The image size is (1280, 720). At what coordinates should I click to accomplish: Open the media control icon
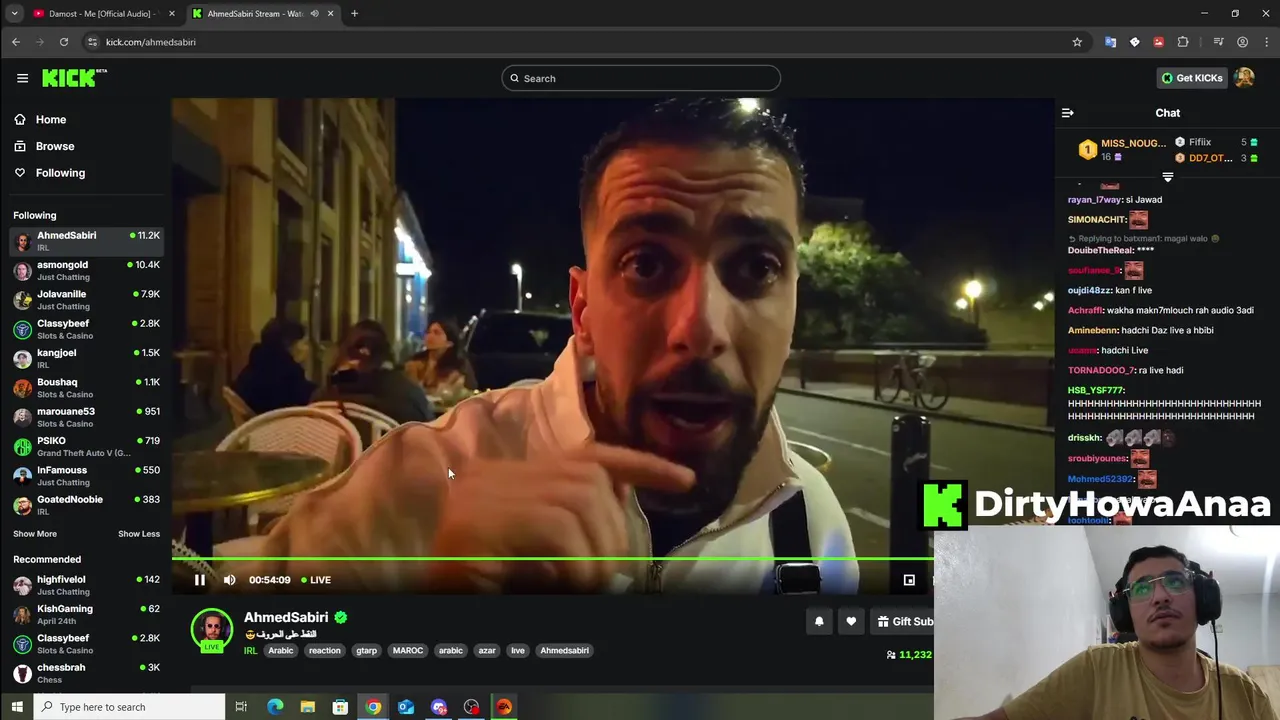tap(1218, 42)
